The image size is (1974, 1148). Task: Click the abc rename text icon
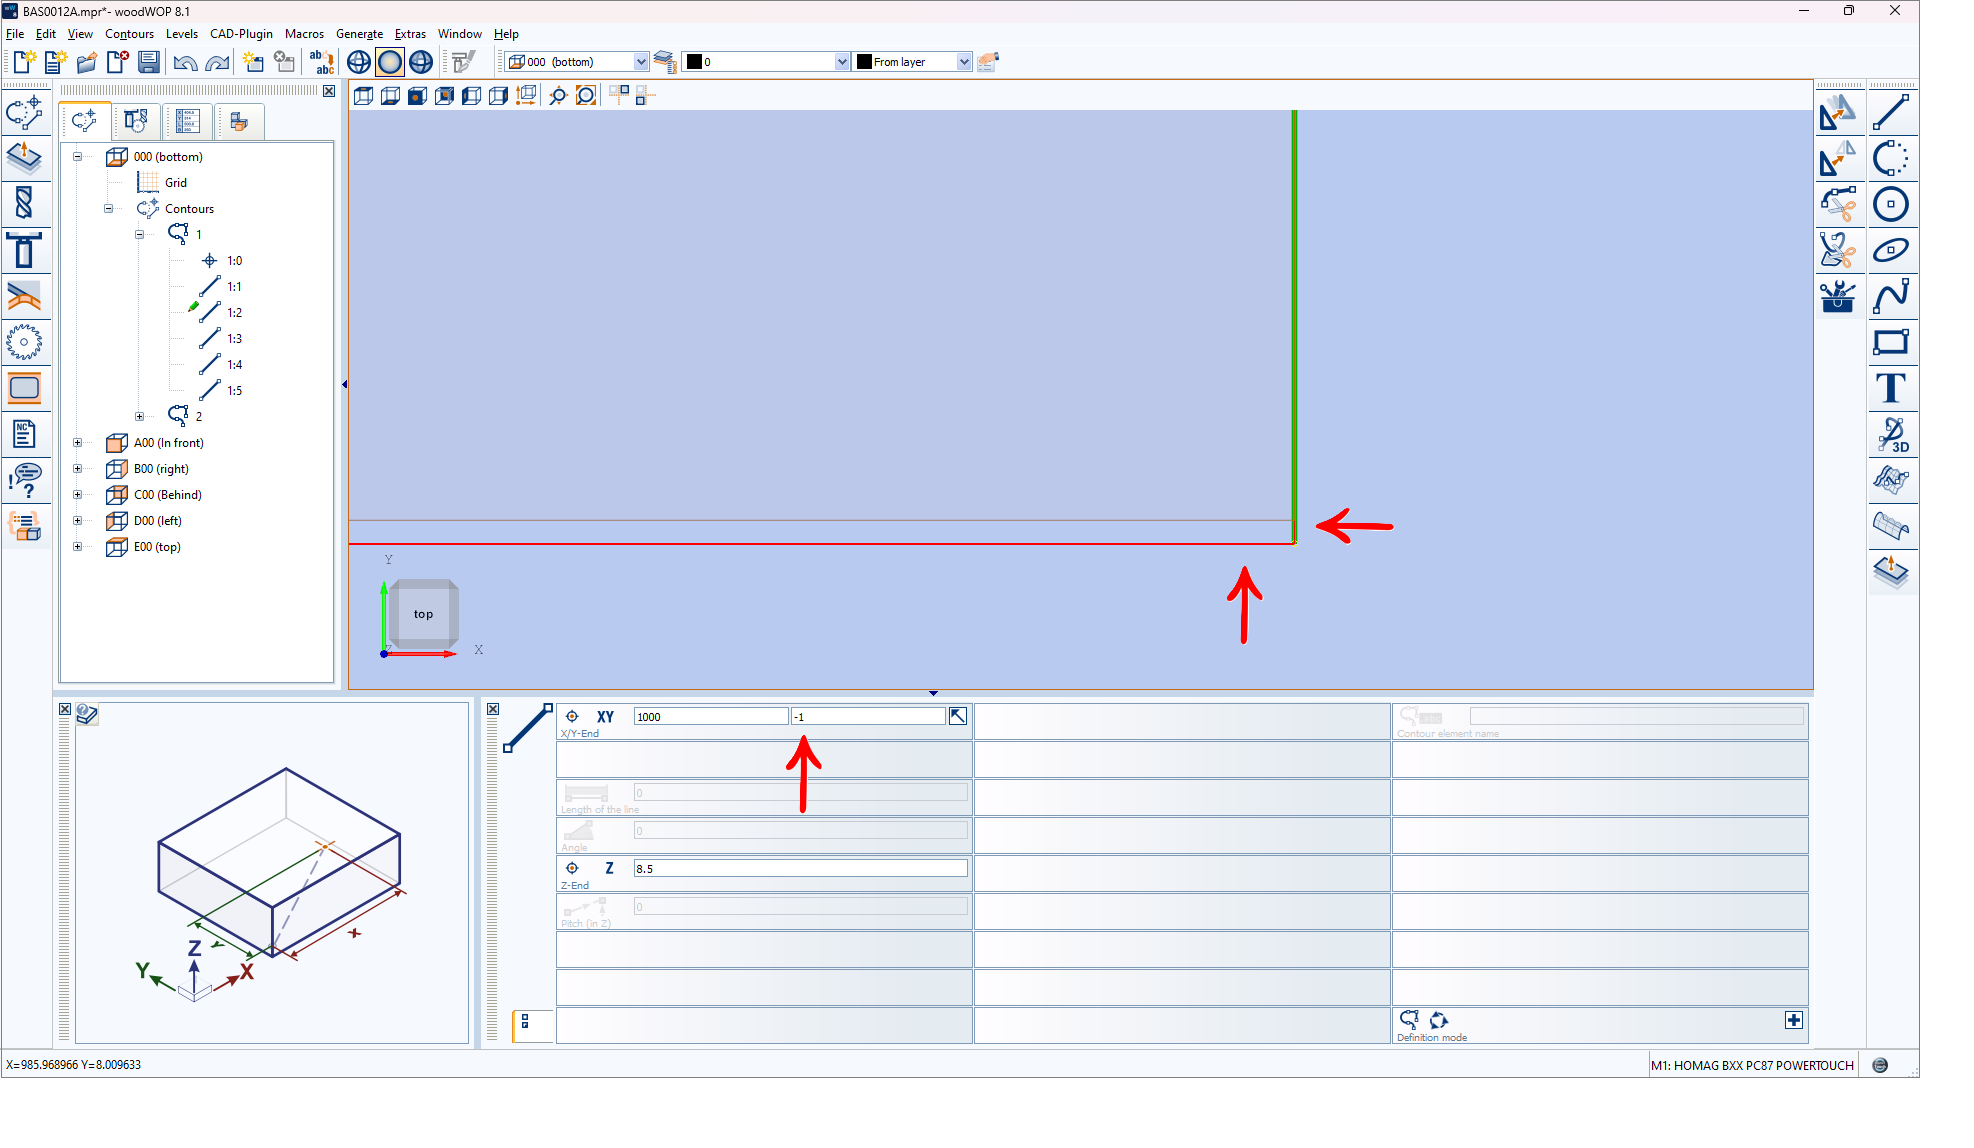(x=321, y=62)
